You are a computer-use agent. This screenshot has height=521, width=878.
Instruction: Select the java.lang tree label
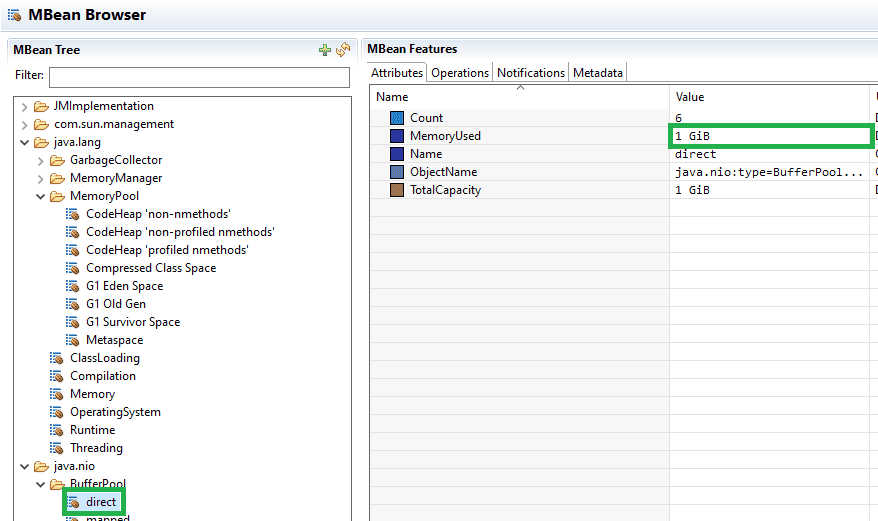click(77, 142)
